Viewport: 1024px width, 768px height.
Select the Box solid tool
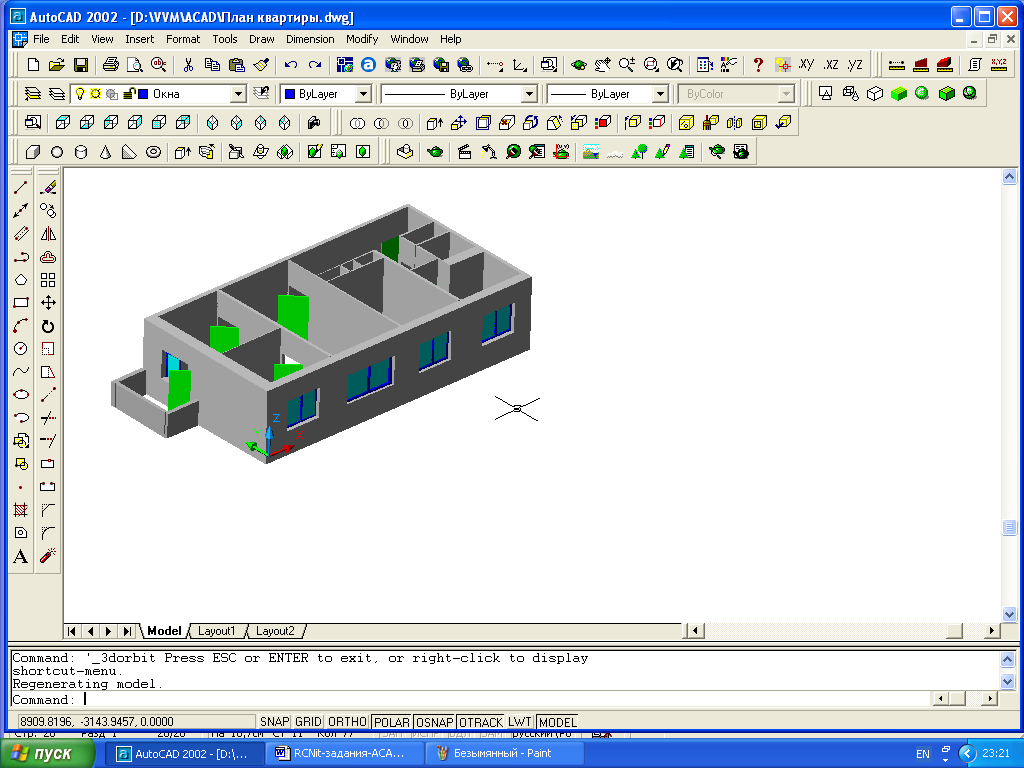(x=33, y=152)
